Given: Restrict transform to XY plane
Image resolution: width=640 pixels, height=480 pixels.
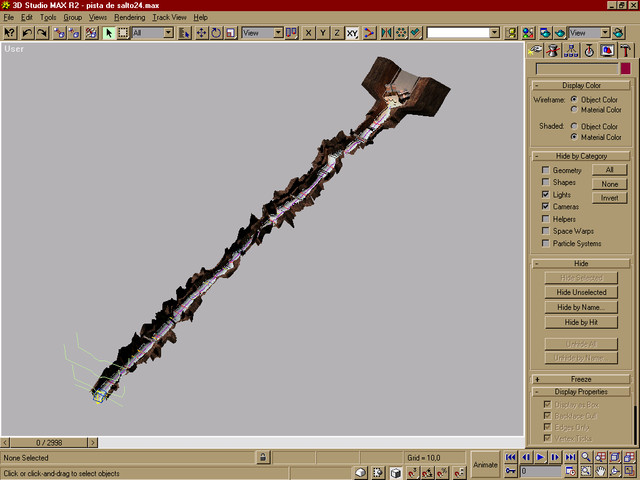Looking at the screenshot, I should coord(352,33).
